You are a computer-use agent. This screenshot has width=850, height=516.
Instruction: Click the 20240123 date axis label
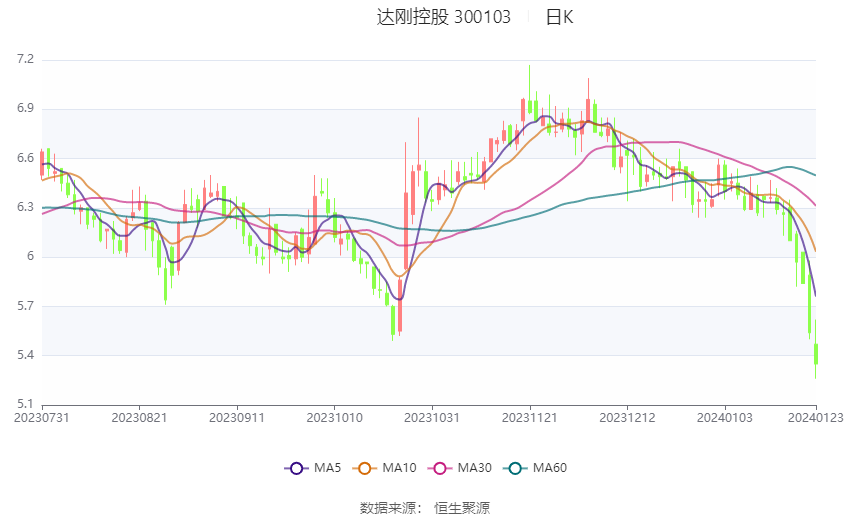click(x=816, y=418)
